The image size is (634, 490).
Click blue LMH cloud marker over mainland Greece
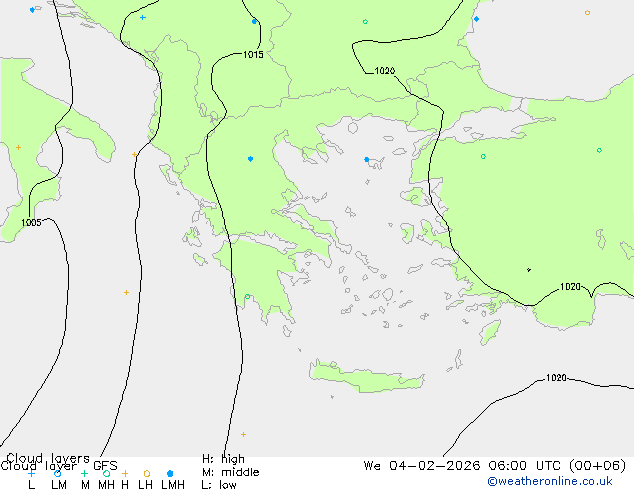click(250, 159)
